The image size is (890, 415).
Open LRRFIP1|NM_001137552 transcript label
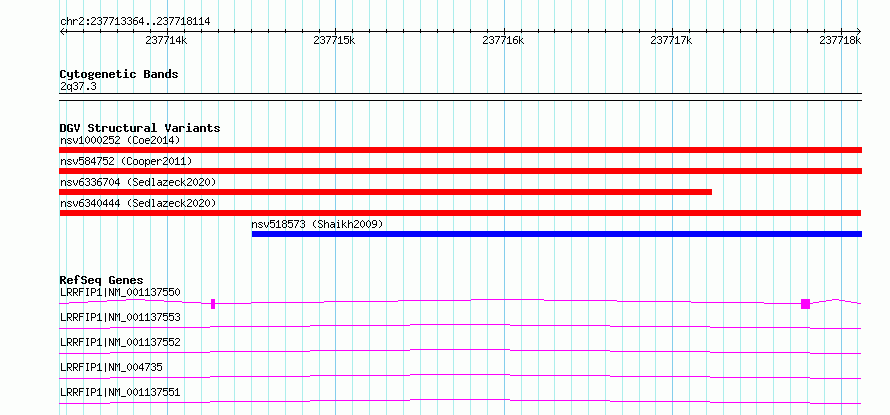tap(120, 342)
